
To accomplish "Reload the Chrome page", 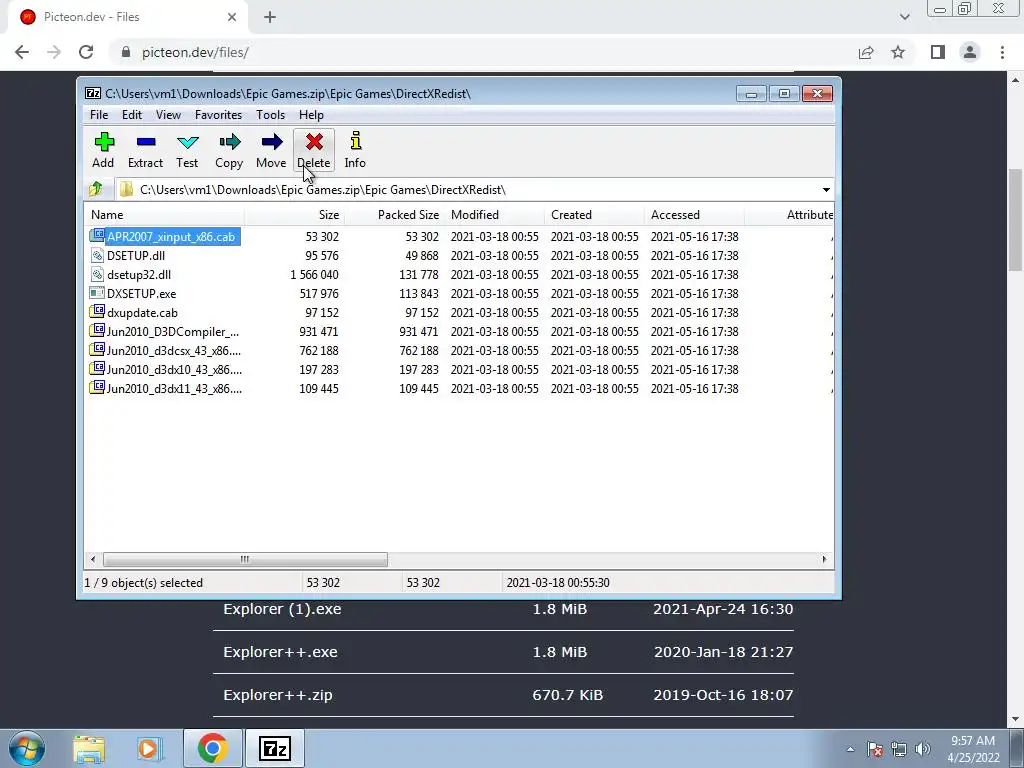I will [86, 52].
